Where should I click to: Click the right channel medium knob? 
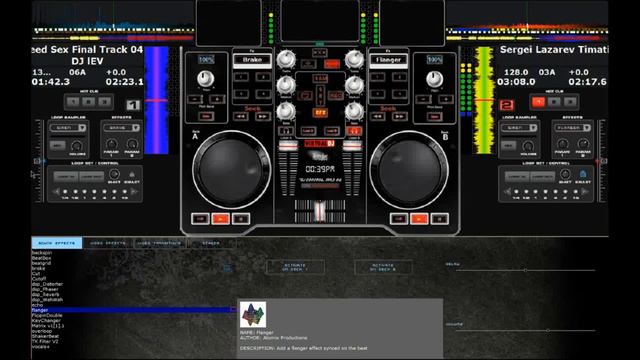[354, 85]
